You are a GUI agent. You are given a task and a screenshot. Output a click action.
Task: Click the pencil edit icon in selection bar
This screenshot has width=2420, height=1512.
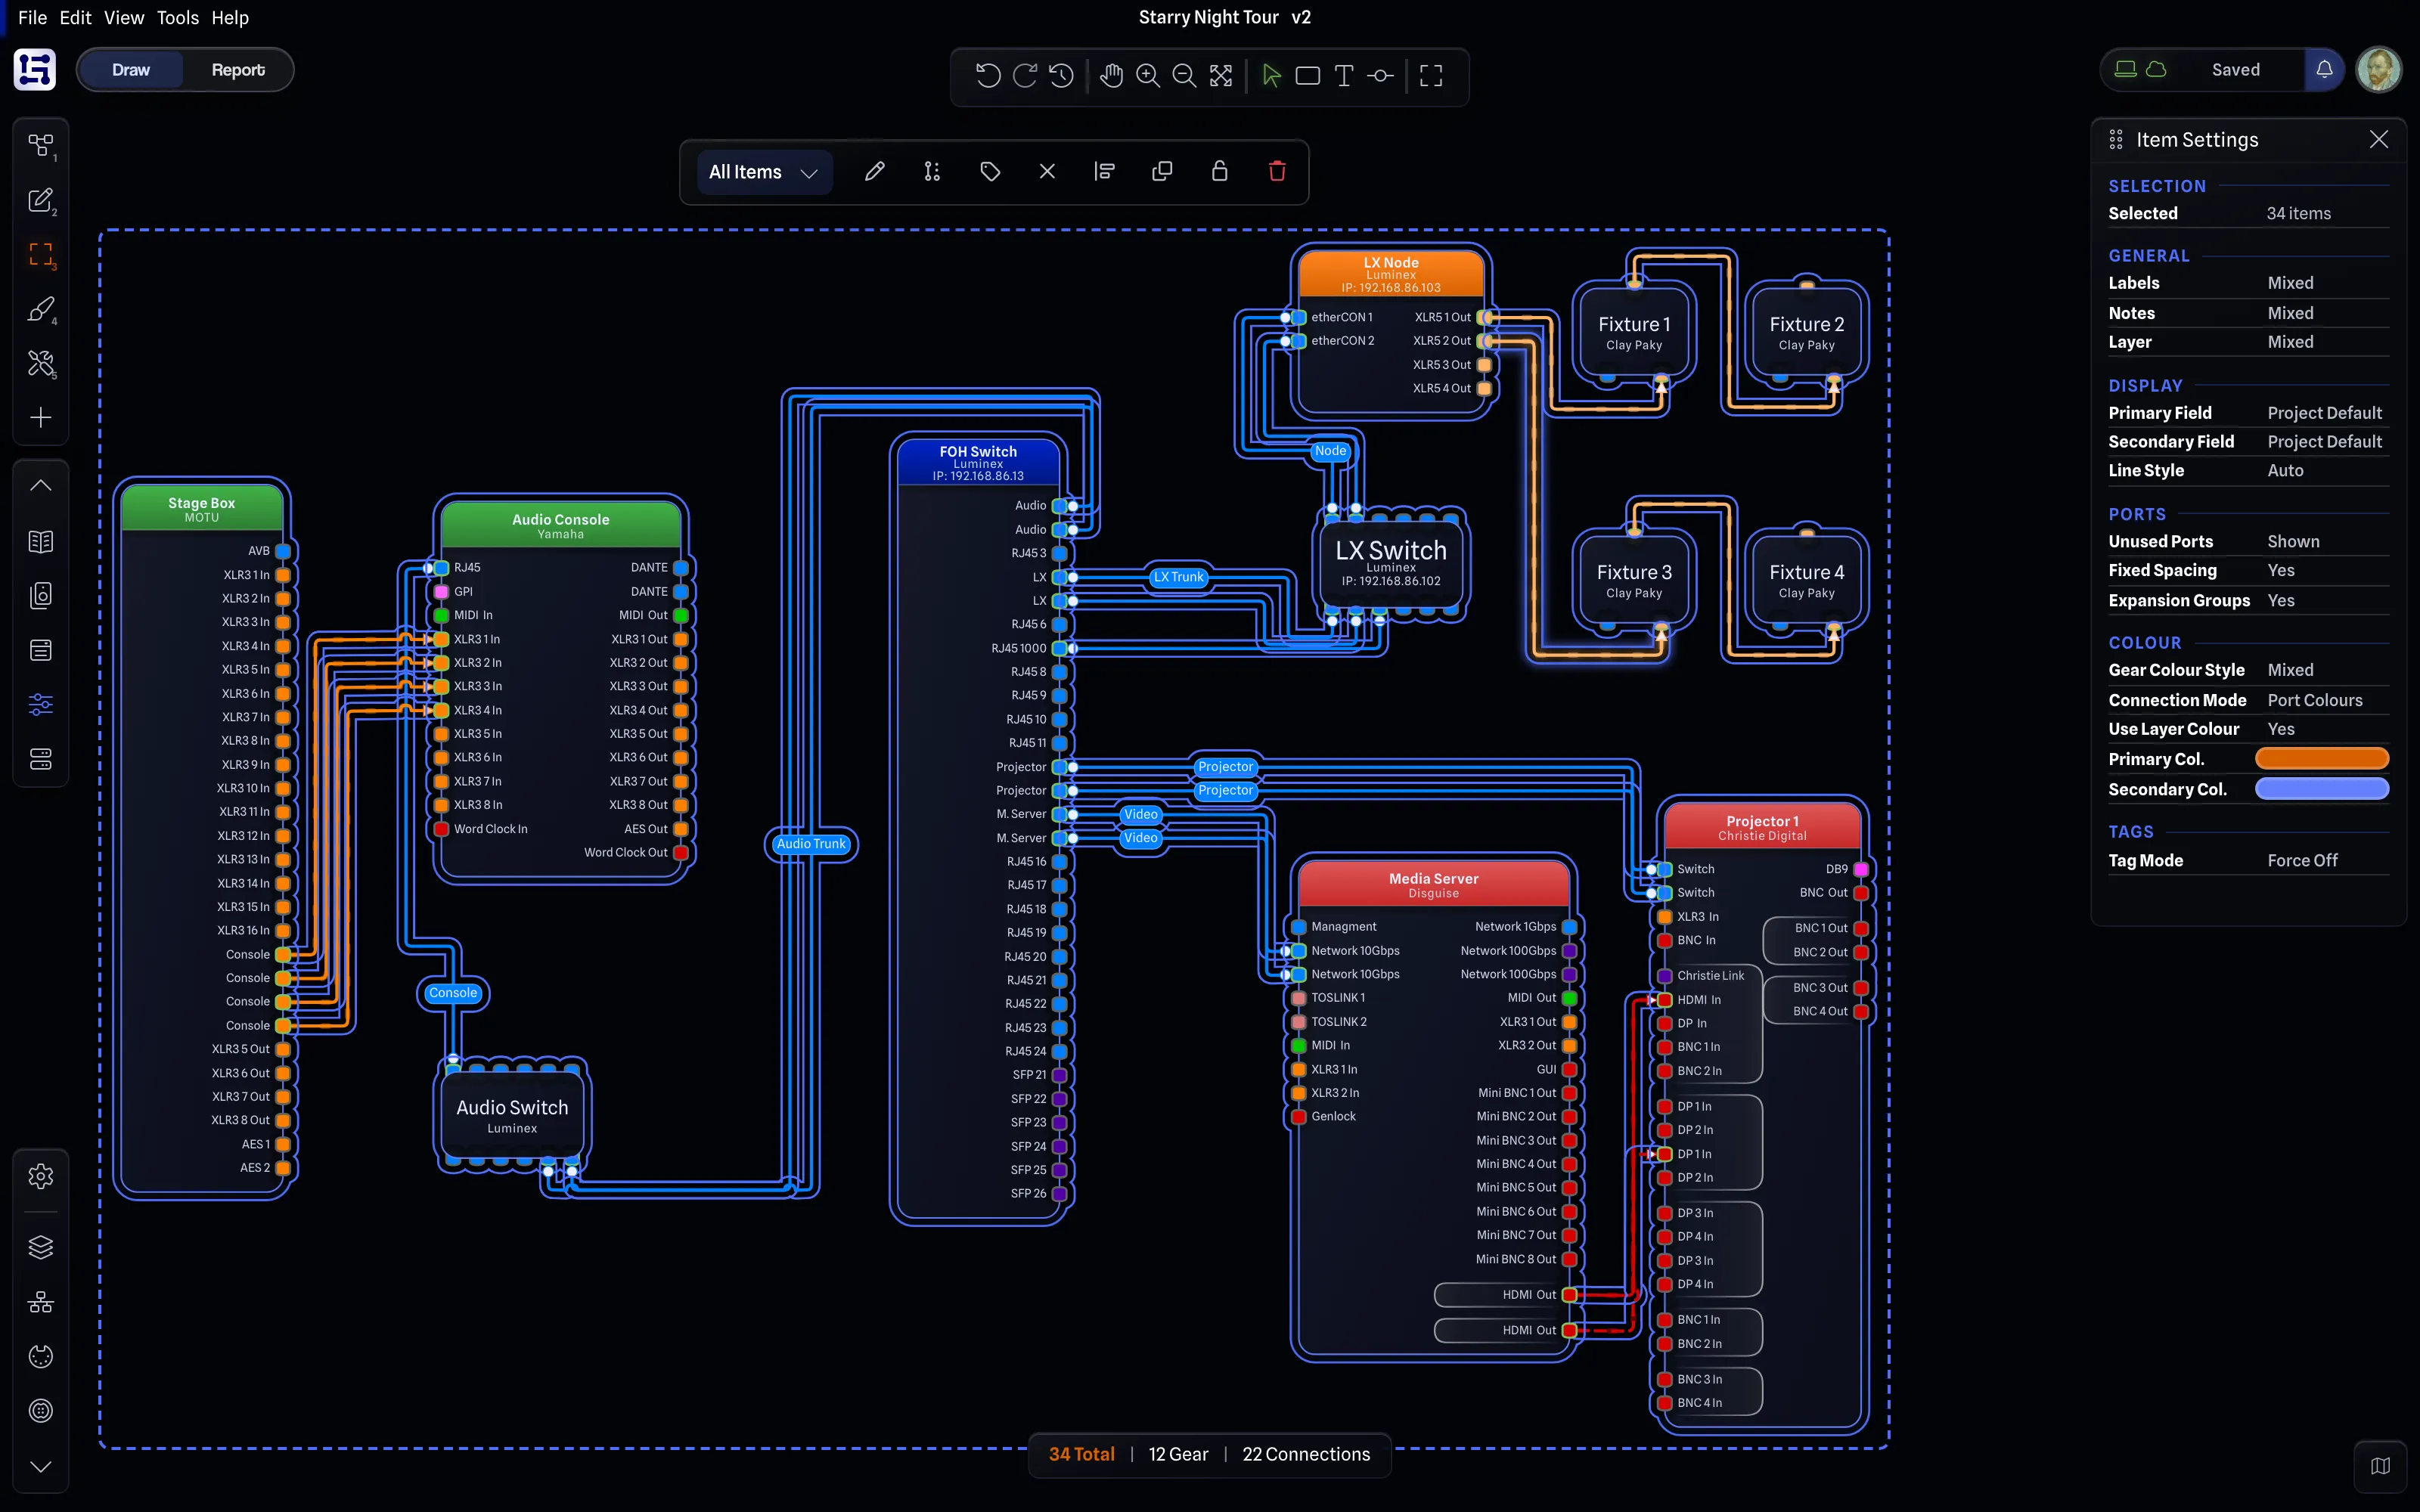[874, 172]
